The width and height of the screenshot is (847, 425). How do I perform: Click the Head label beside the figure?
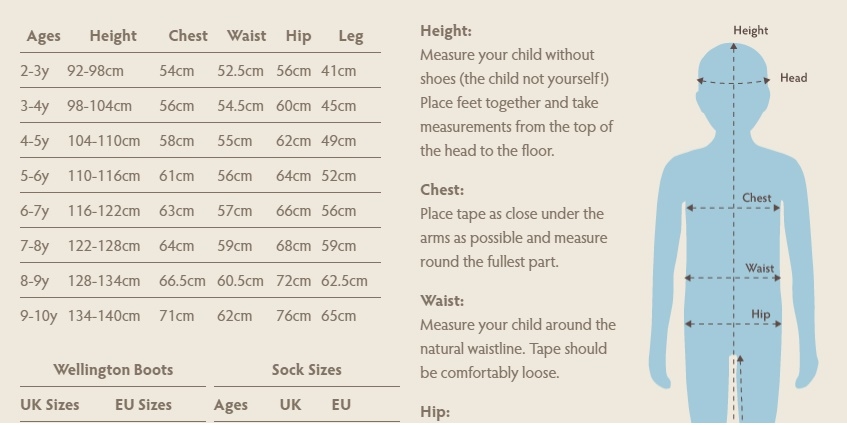(794, 78)
